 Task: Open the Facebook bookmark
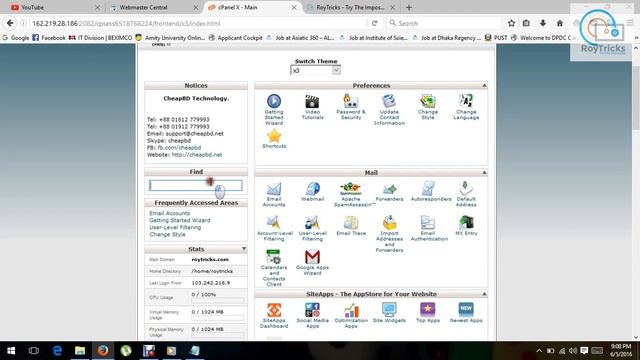click(x=49, y=38)
